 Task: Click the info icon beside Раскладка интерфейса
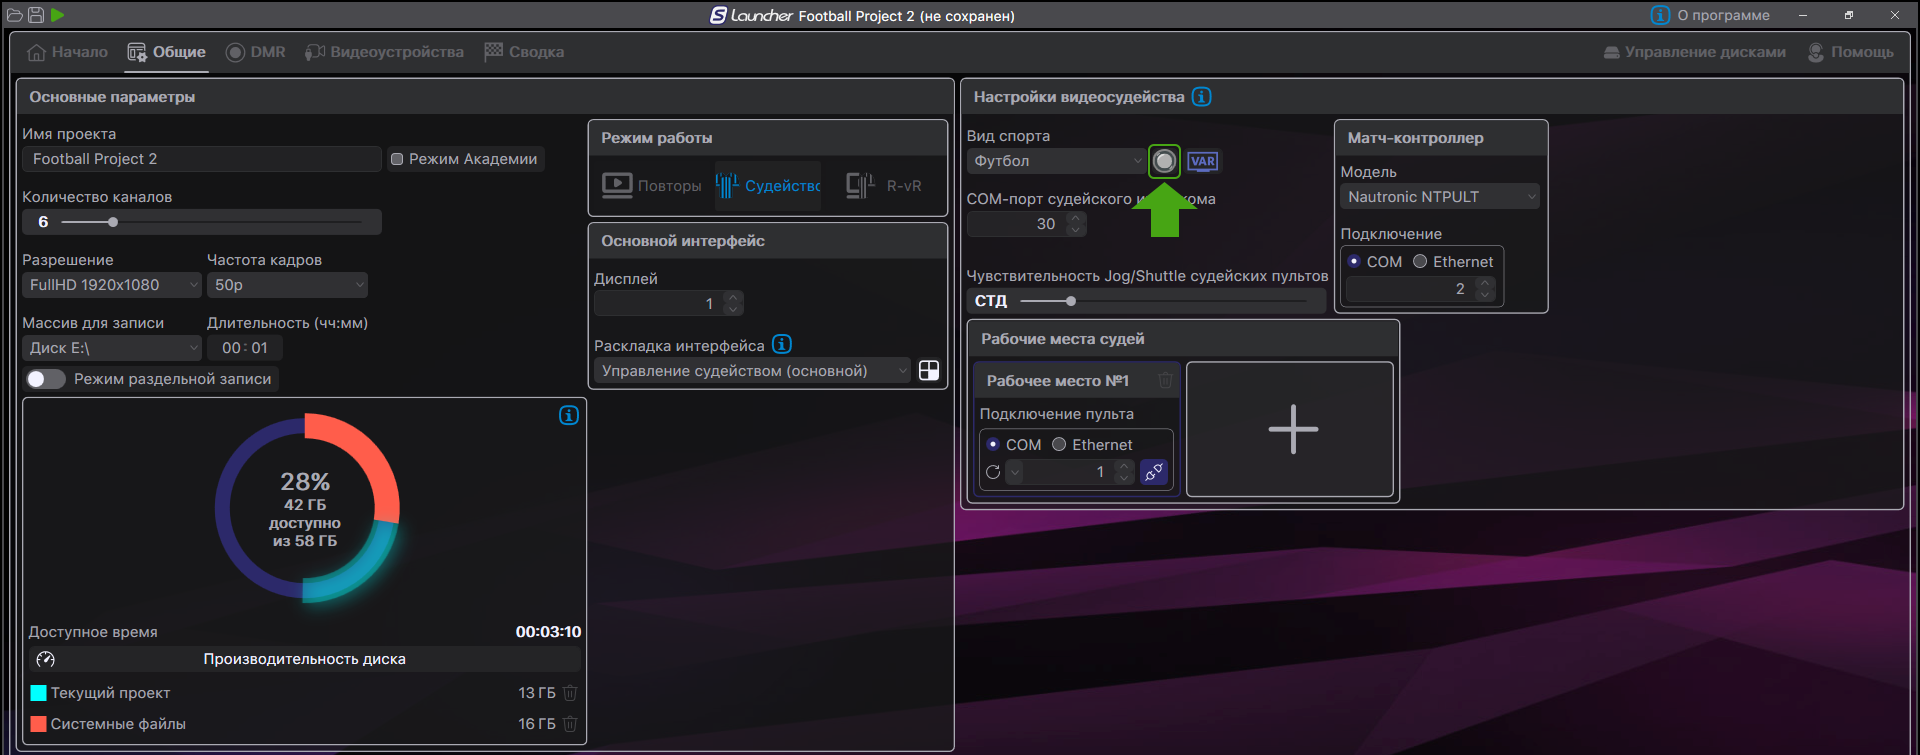(782, 345)
